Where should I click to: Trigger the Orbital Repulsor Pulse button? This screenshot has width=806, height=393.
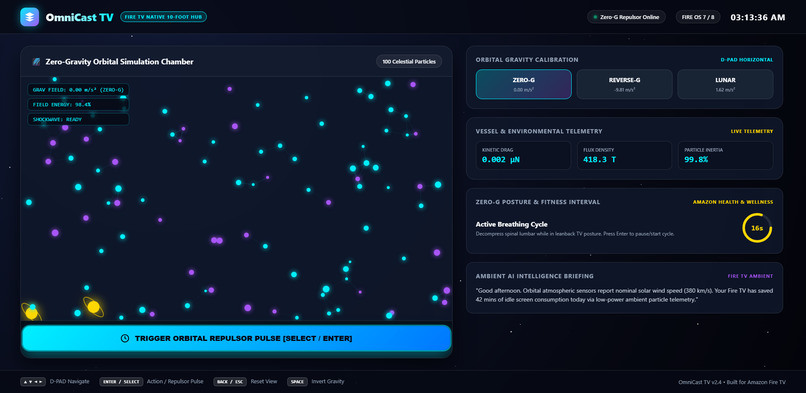(236, 339)
